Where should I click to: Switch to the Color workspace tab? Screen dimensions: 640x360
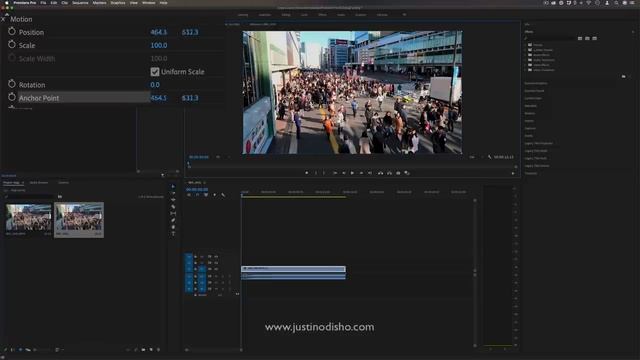(304, 15)
